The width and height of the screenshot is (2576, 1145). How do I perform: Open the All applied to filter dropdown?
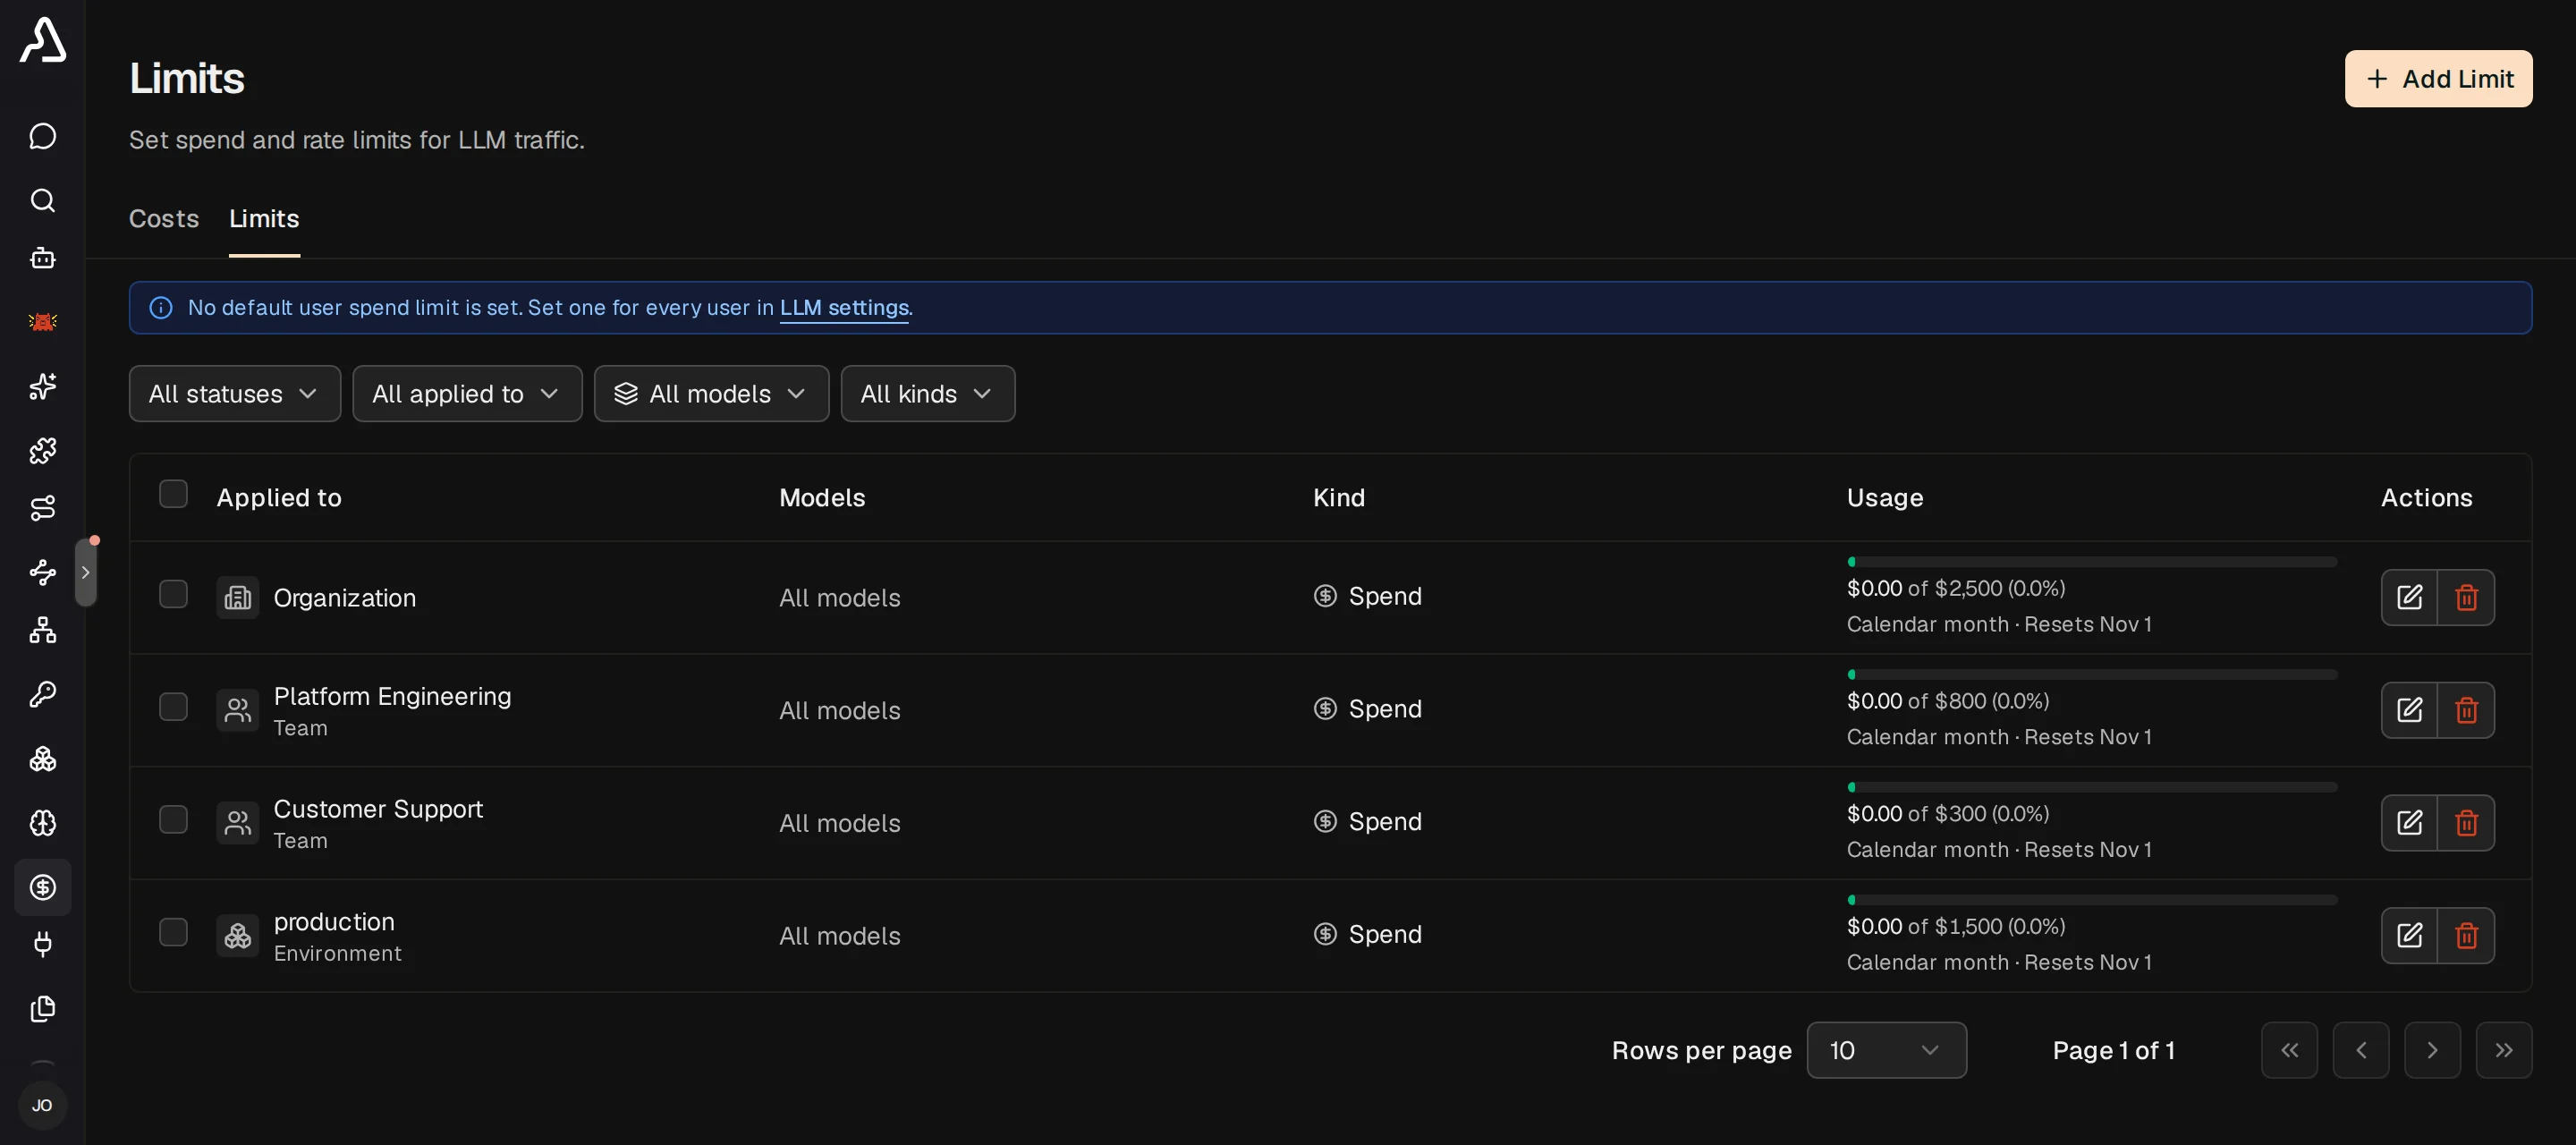(x=467, y=394)
